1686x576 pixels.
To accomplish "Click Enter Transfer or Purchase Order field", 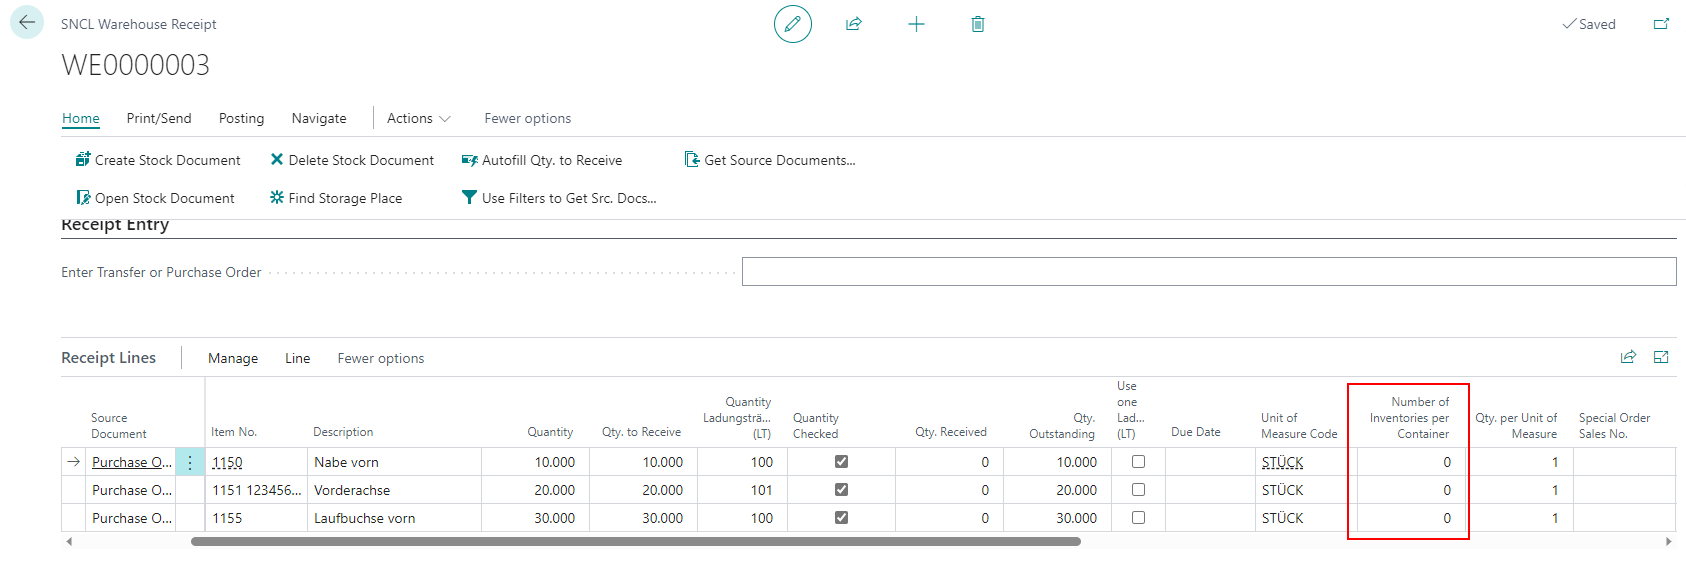I will click(1208, 272).
